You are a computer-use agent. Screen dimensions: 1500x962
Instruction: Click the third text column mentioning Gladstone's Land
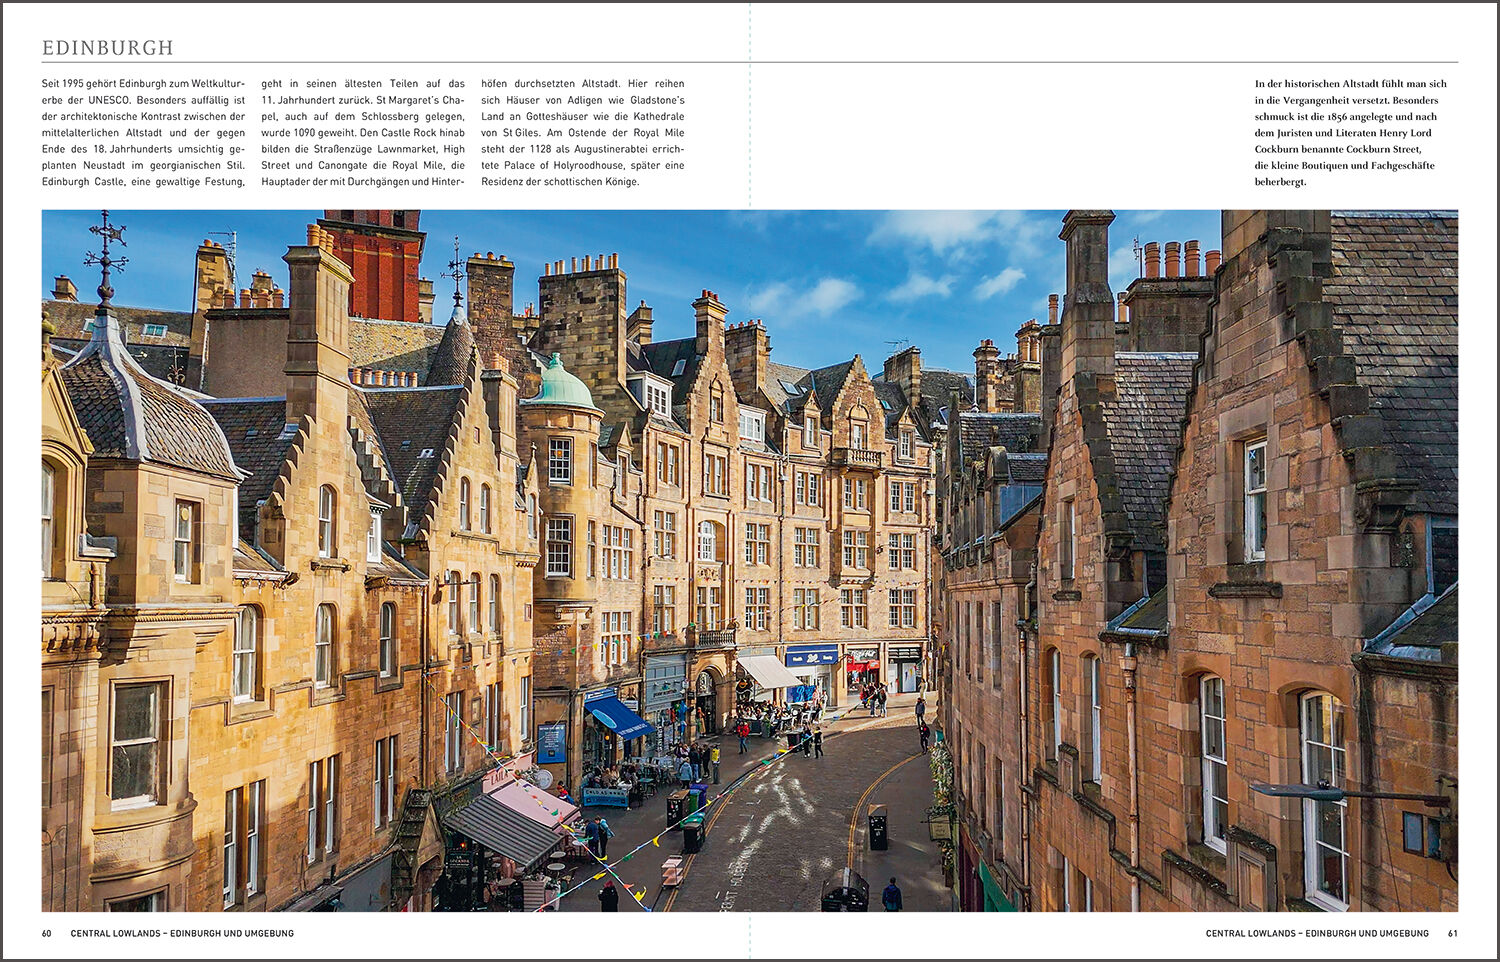[582, 133]
